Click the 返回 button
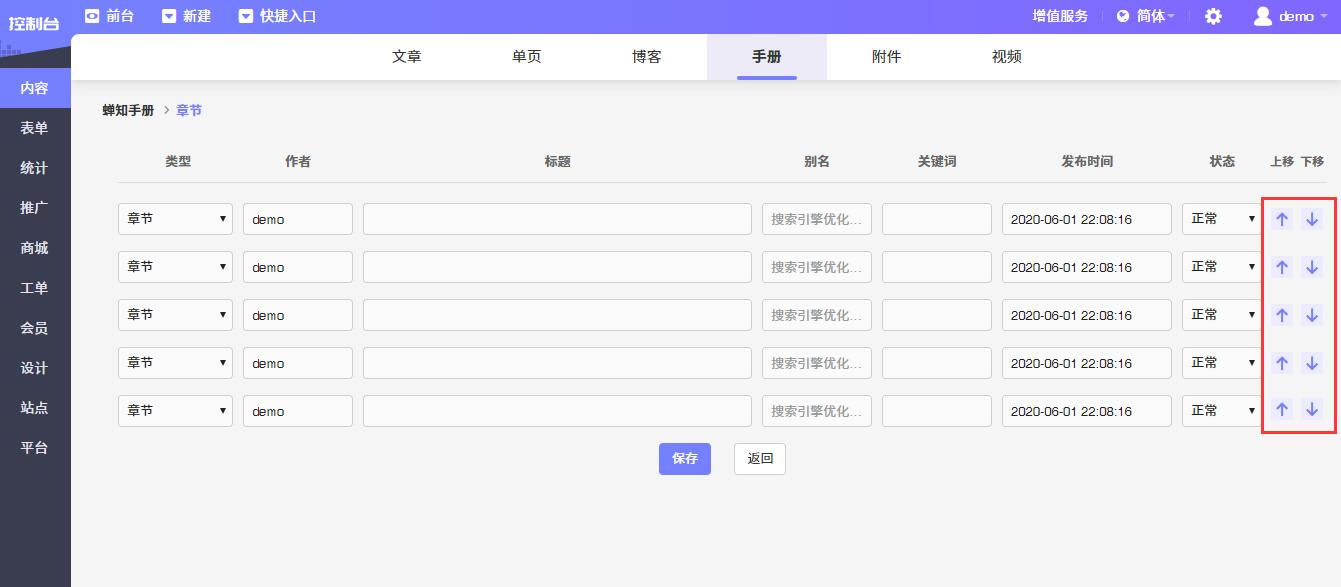 pyautogui.click(x=760, y=459)
